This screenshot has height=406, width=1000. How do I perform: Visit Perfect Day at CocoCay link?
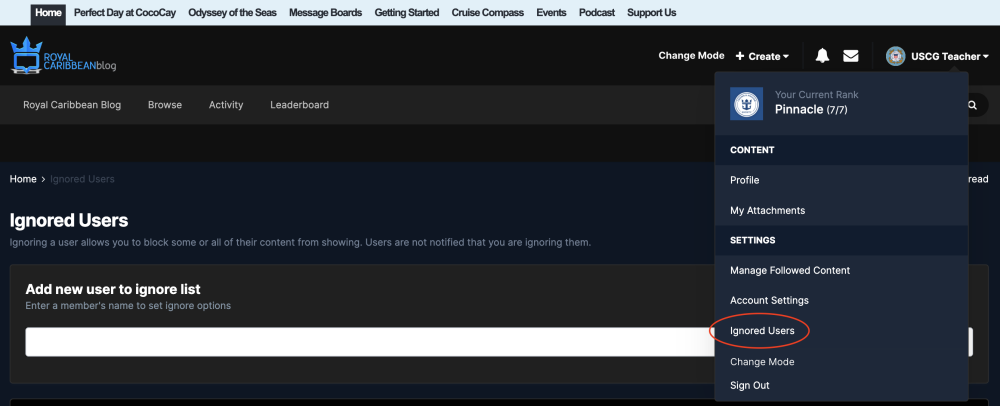[125, 13]
